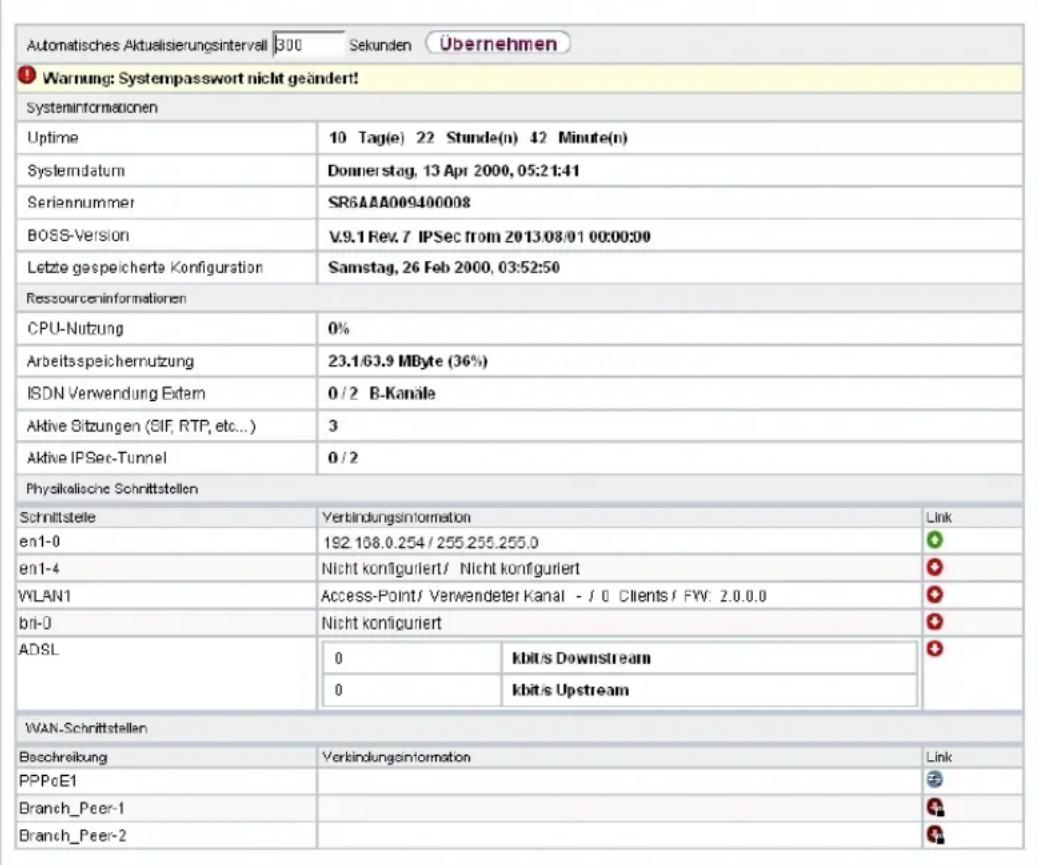
Task: Click 'Nicht konfiguriert / Nicht konfiguriert' for en1-4
Action: (450, 569)
